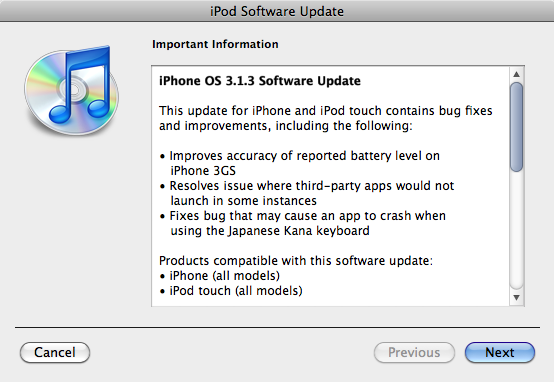Click the Important Information heading

click(x=215, y=44)
